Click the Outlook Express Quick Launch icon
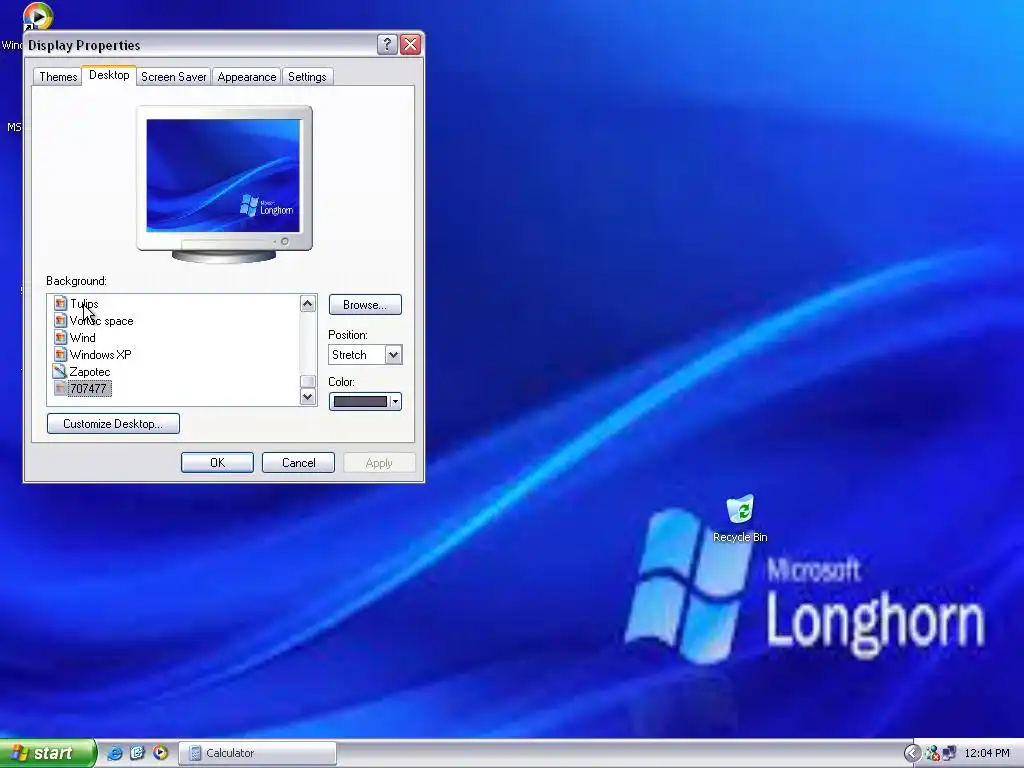Viewport: 1024px width, 768px height. click(x=137, y=753)
